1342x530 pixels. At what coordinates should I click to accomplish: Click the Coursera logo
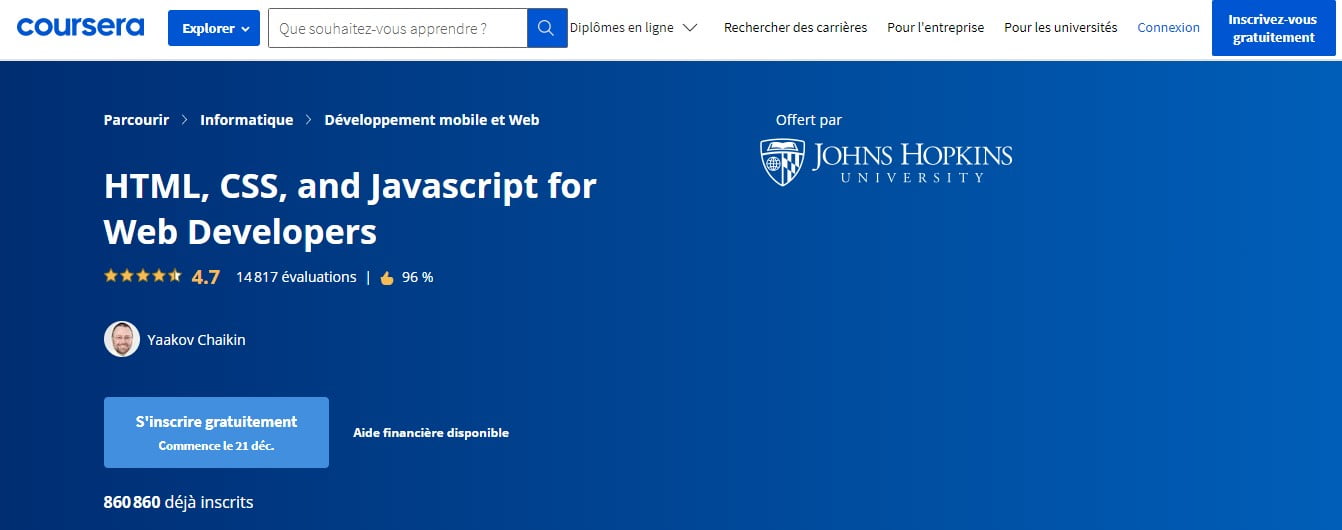(x=80, y=27)
